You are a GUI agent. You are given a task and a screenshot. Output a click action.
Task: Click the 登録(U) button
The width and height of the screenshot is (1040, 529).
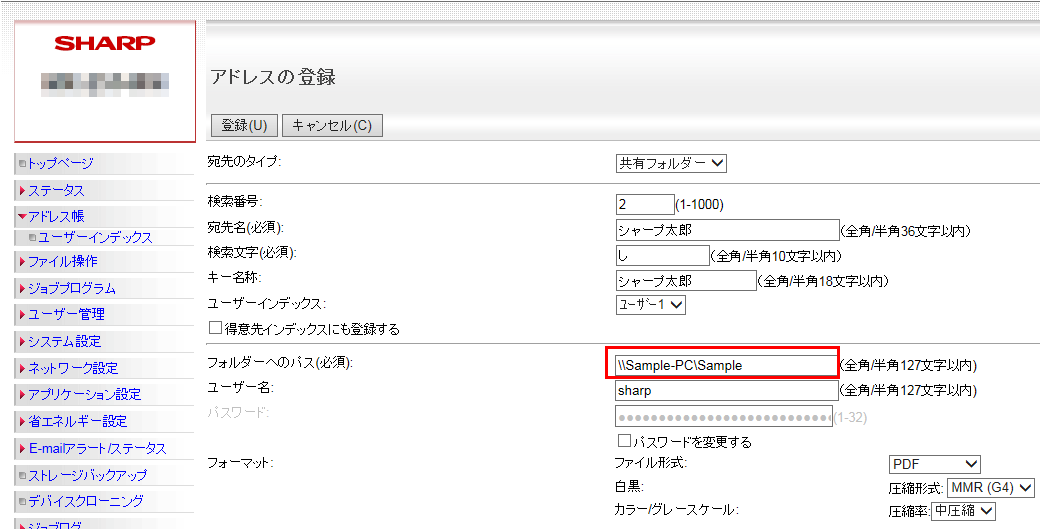[x=244, y=126]
